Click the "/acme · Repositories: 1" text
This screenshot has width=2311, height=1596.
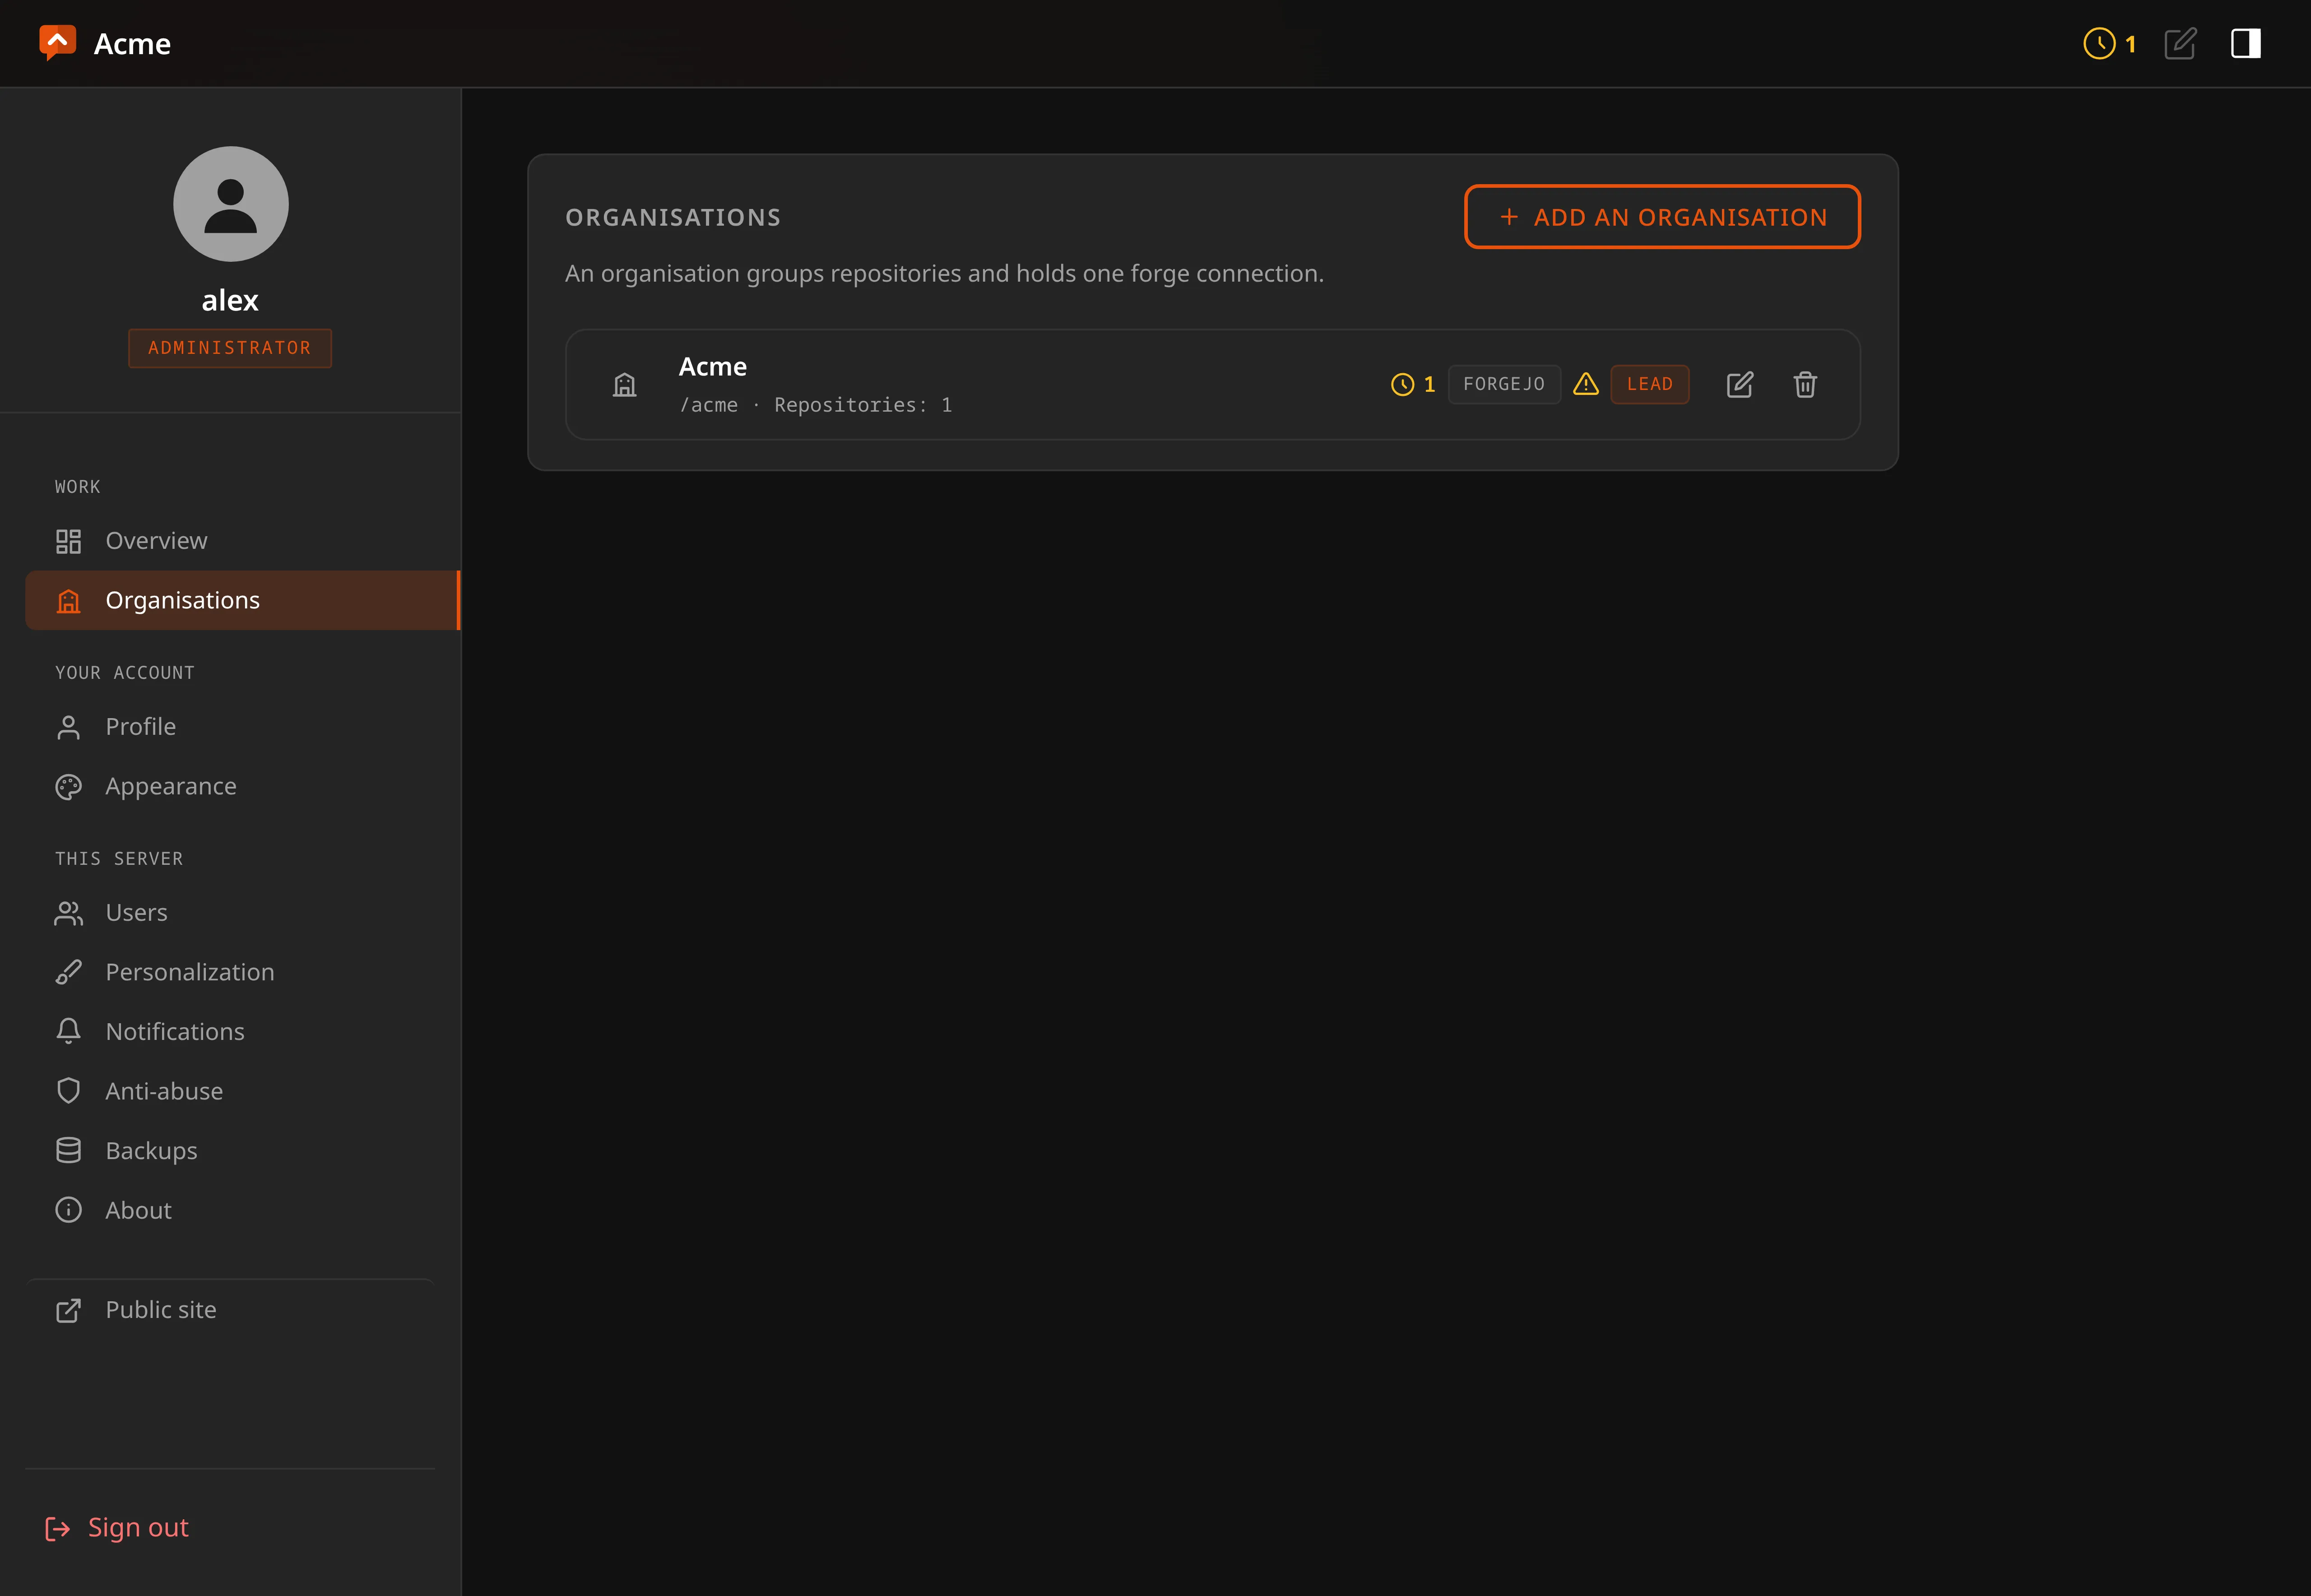(x=815, y=405)
